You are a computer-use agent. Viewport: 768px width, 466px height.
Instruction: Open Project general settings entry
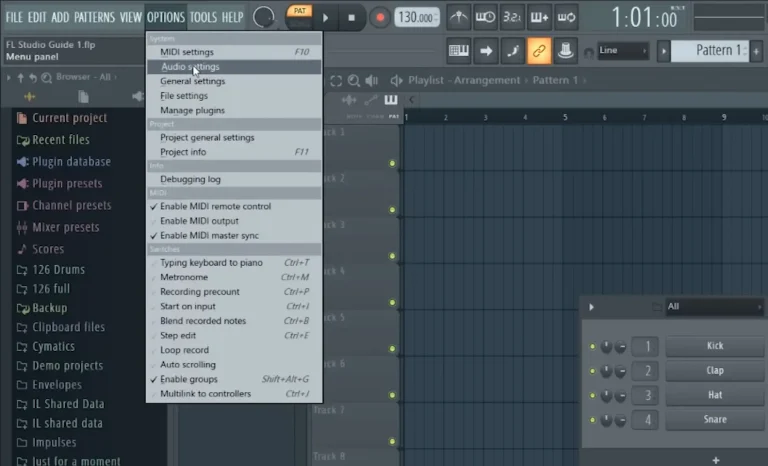[x=234, y=138]
